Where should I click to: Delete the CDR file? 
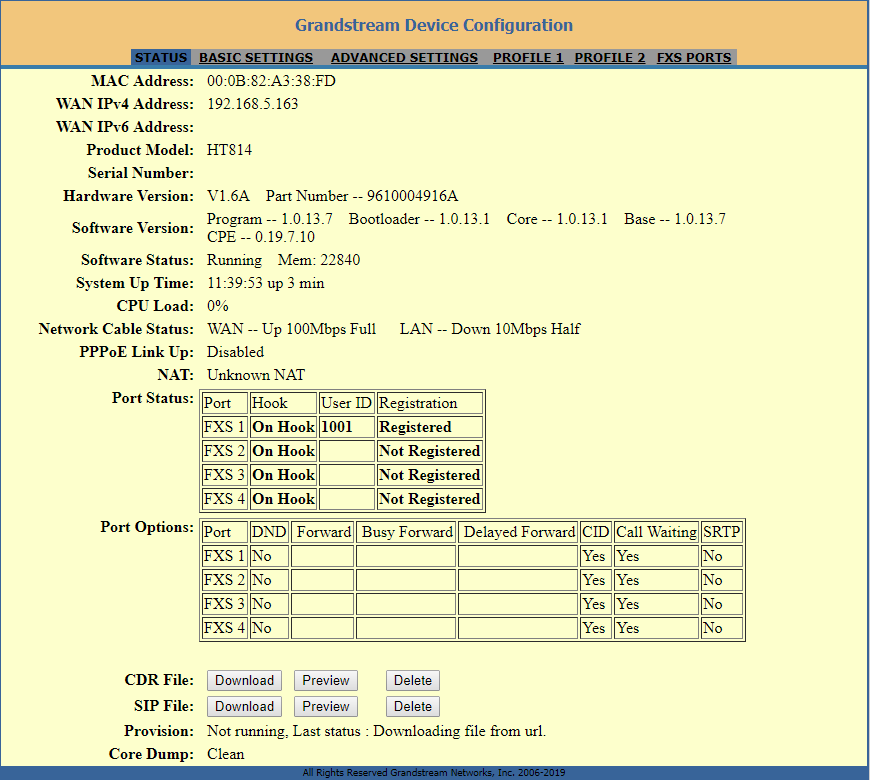(413, 681)
